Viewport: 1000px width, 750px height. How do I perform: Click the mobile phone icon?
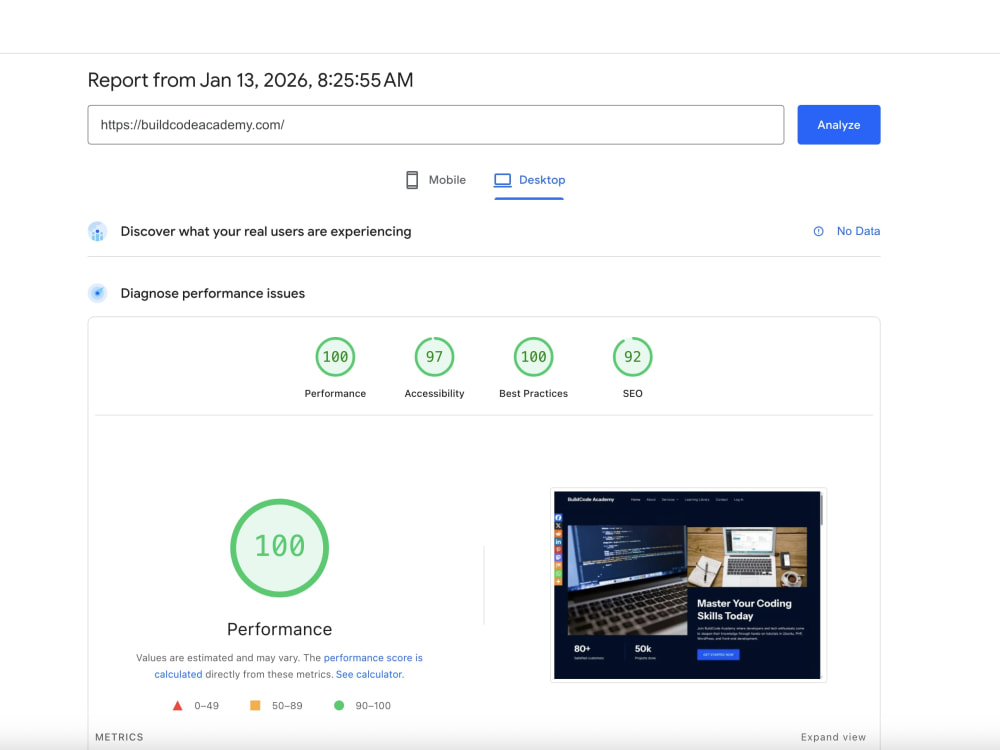click(412, 180)
